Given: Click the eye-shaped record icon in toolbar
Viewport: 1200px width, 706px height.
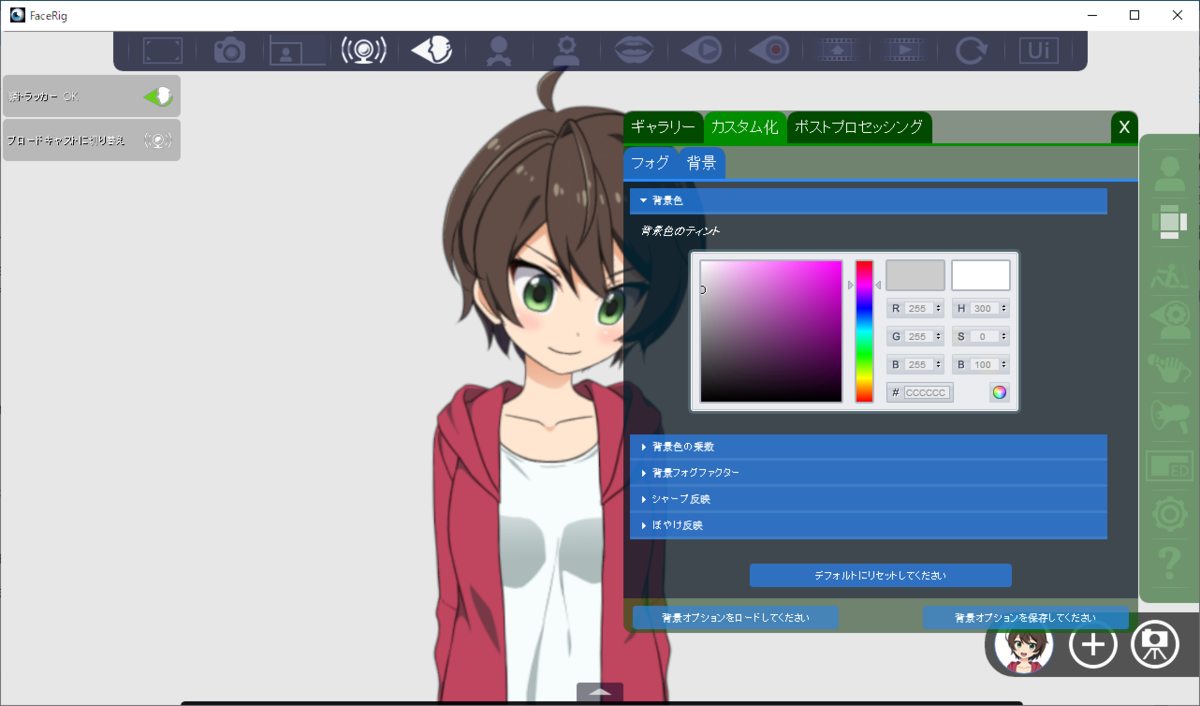Looking at the screenshot, I should (x=770, y=50).
